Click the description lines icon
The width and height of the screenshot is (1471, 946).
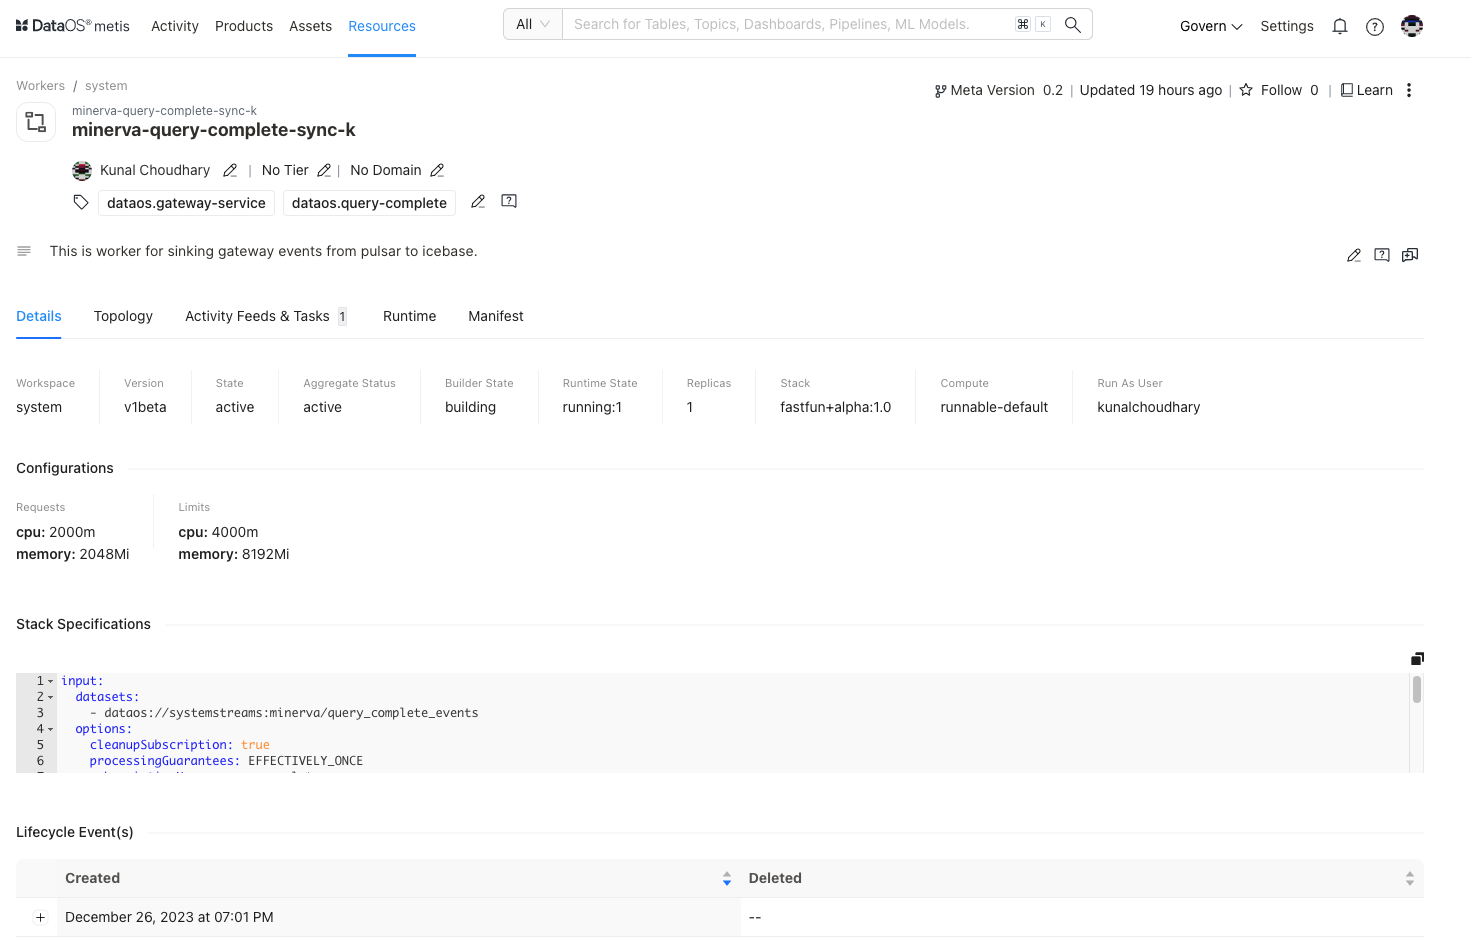point(24,251)
